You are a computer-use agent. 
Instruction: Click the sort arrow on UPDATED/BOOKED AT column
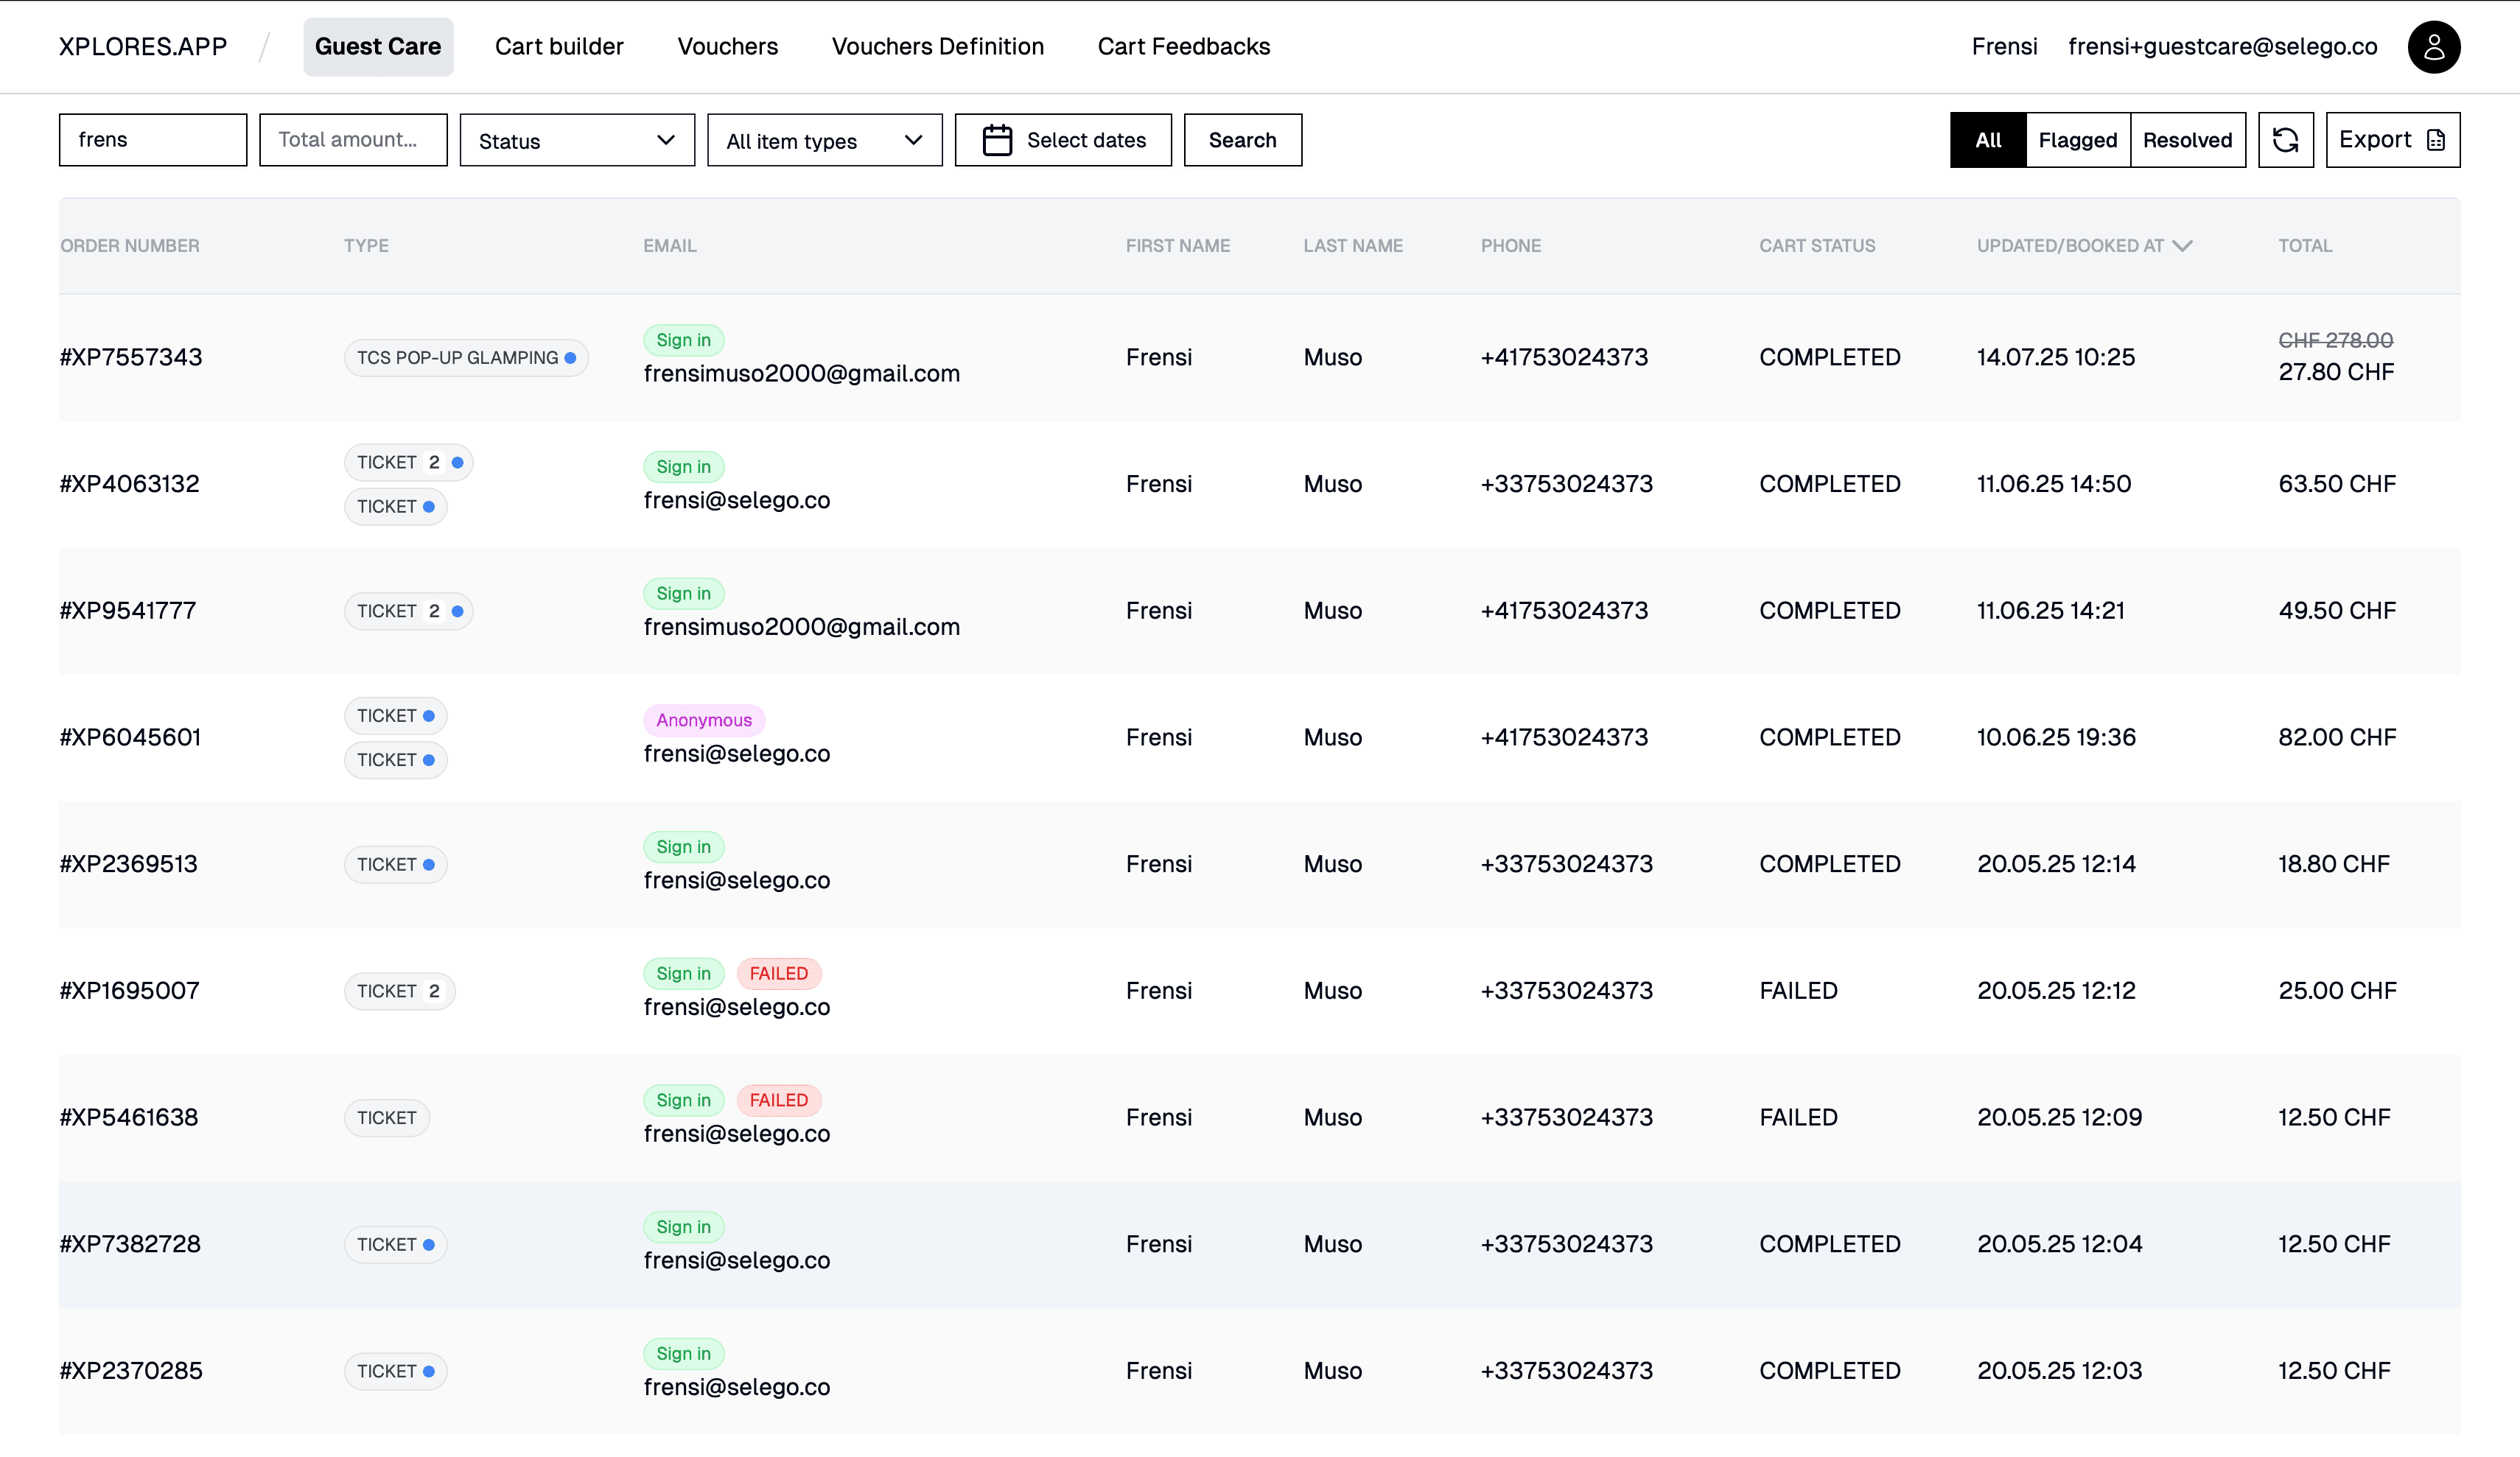[2182, 245]
